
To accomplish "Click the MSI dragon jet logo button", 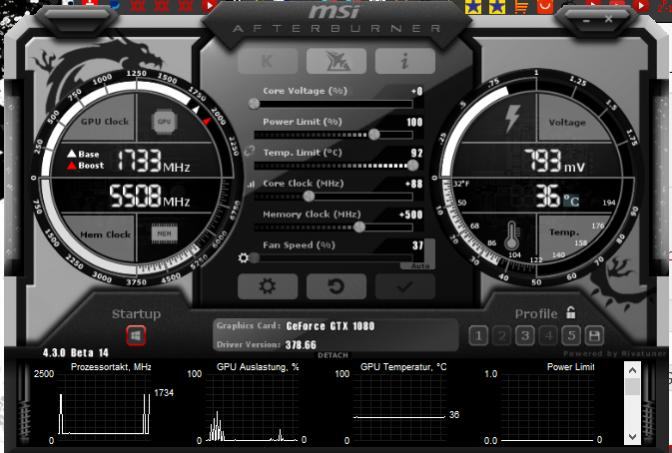I will click(336, 61).
